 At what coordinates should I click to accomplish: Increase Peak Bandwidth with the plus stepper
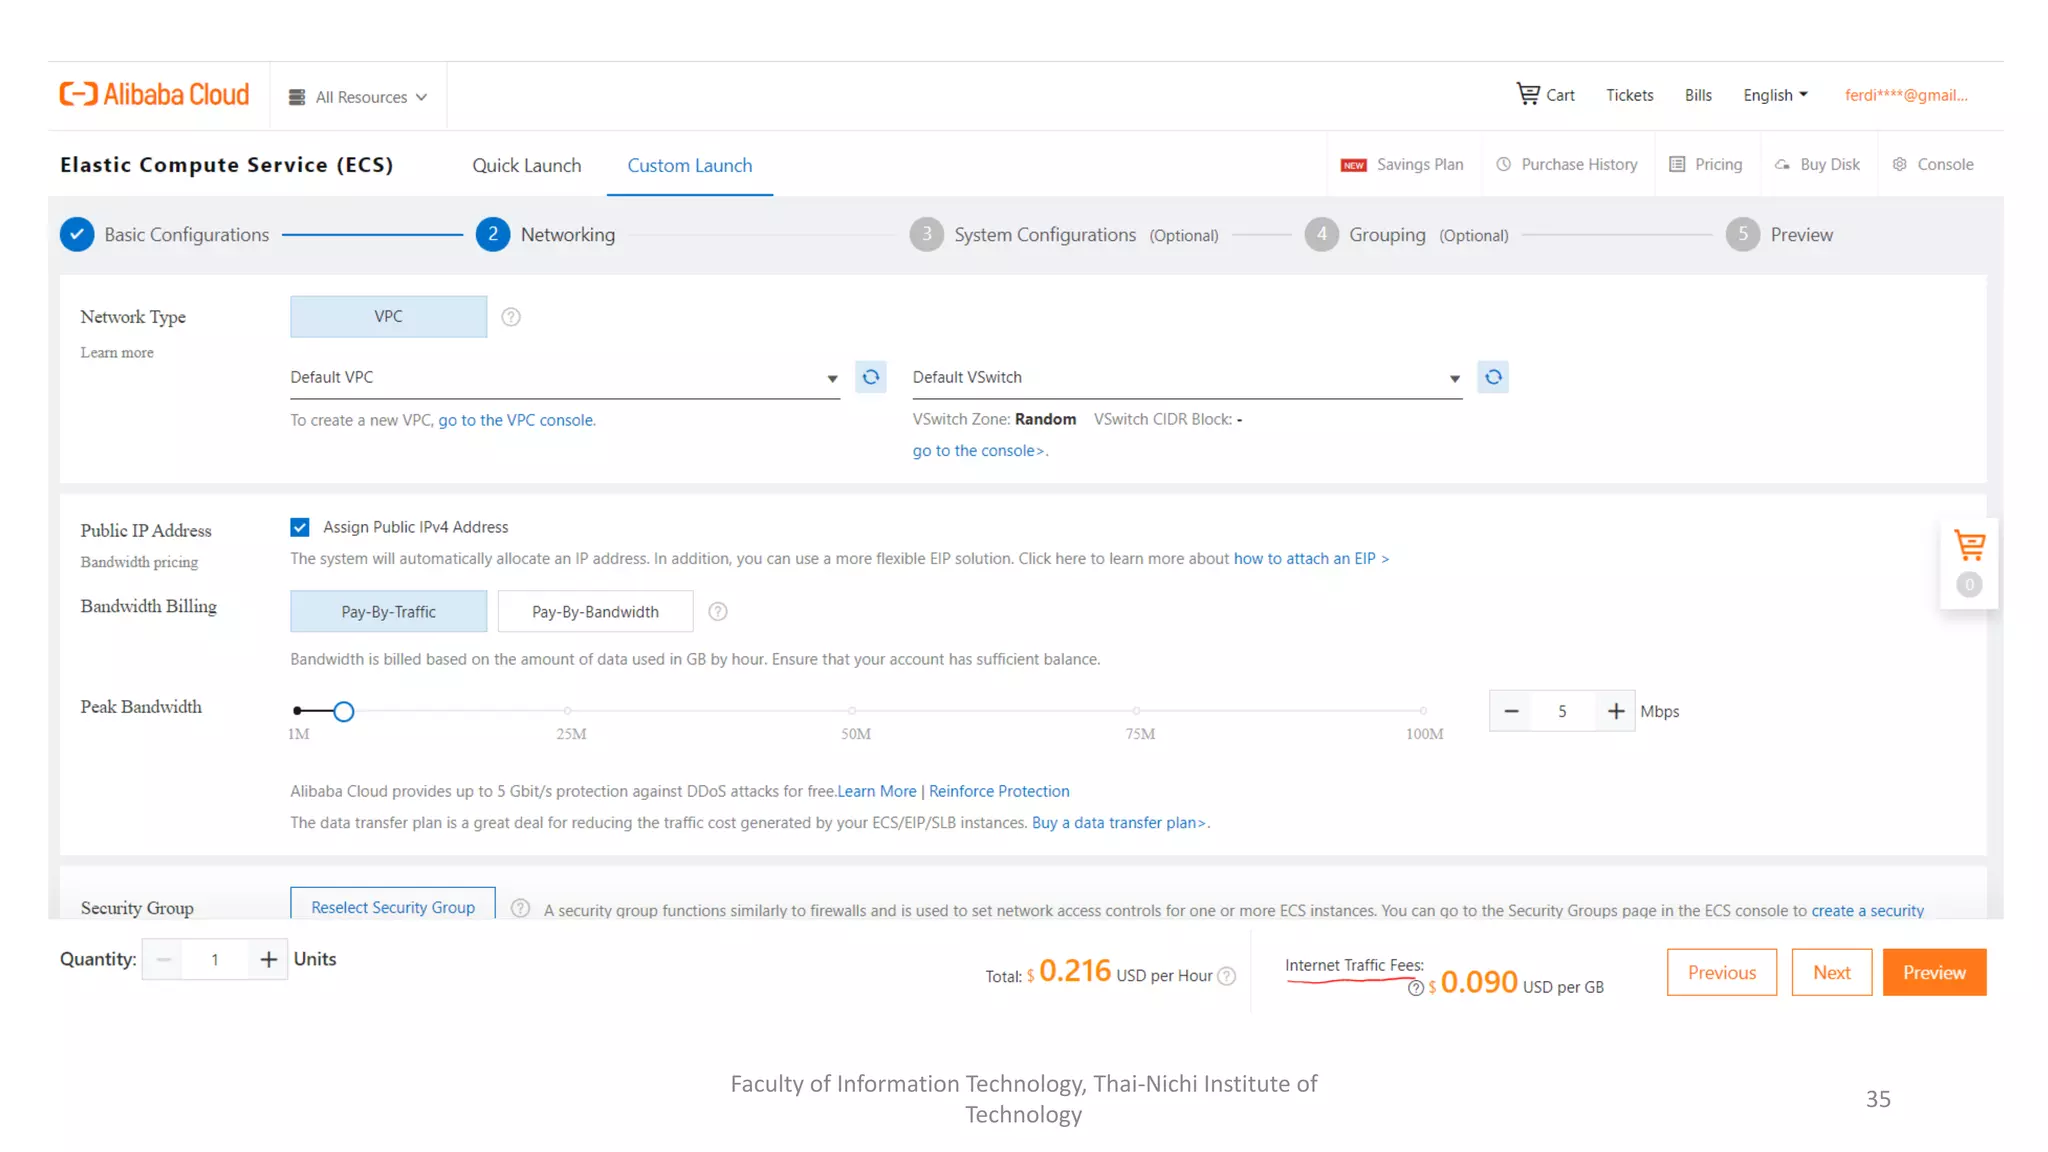pos(1615,711)
